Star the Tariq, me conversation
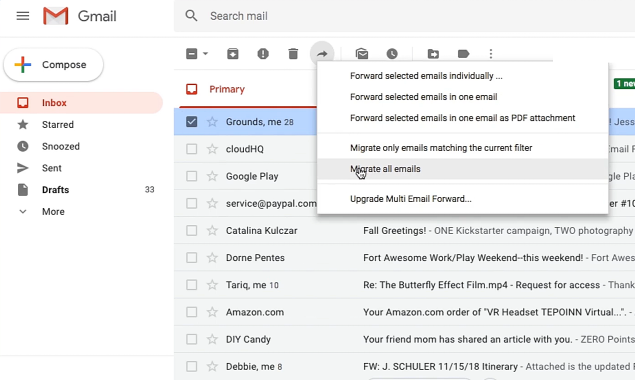Screen dimensions: 635x380 click(212, 285)
